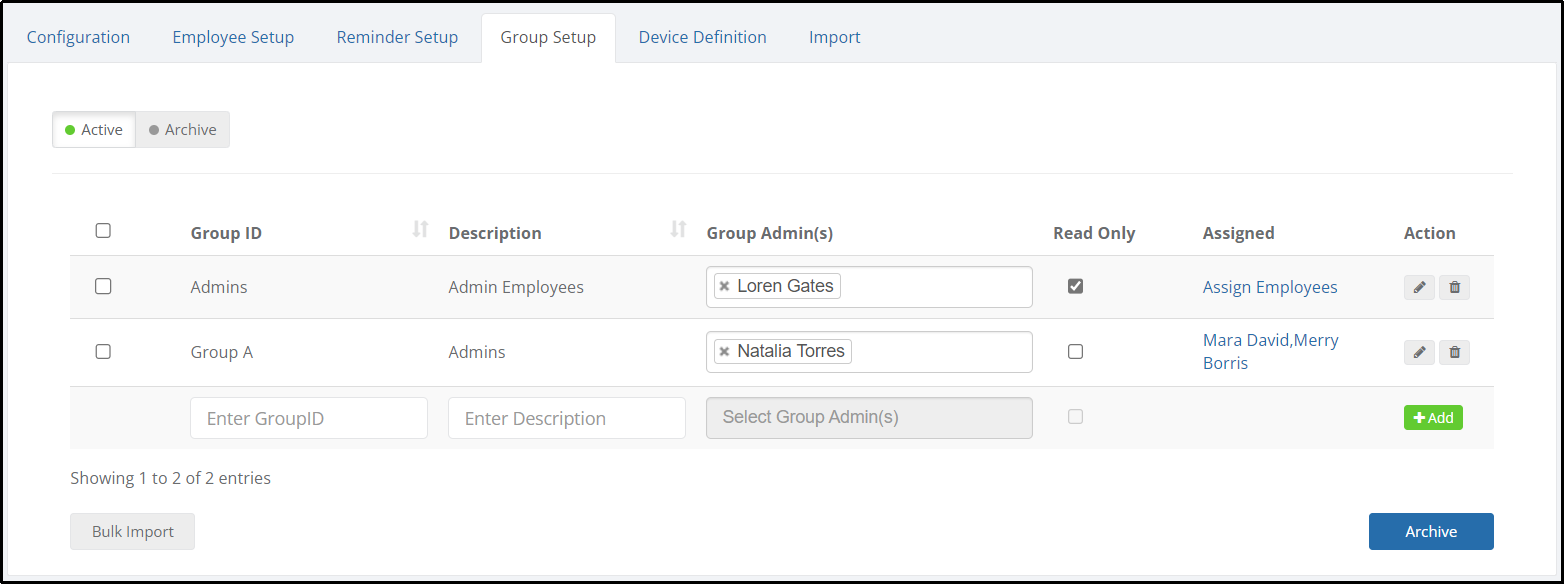The image size is (1565, 585).
Task: Remove Loren Gates with the x icon
Action: point(724,287)
